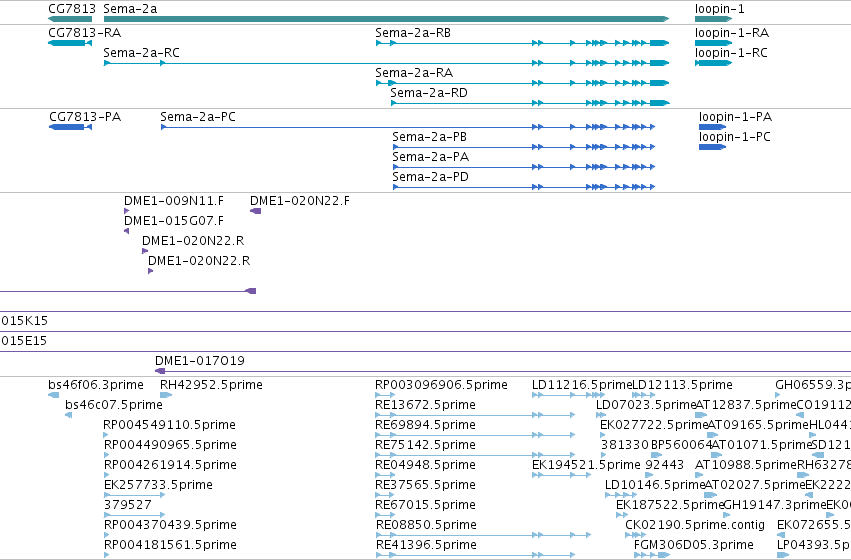The image size is (851, 560).
Task: Open EST RP004261914.5prime
Action: [170, 465]
